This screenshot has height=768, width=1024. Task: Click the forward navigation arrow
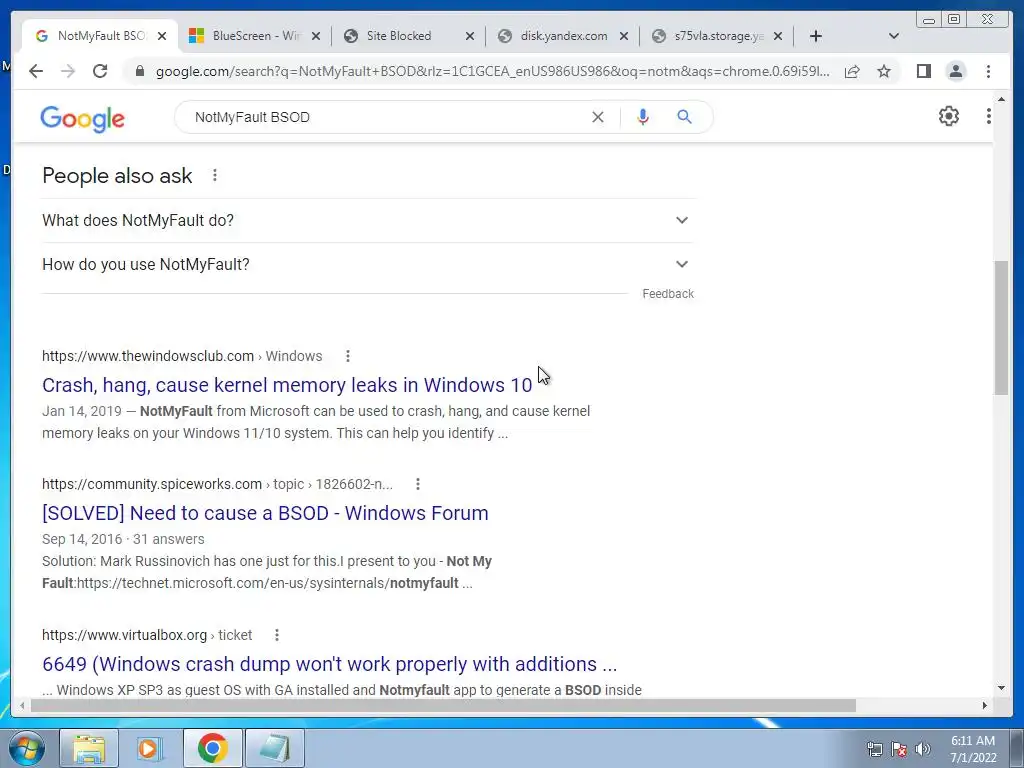coord(68,71)
